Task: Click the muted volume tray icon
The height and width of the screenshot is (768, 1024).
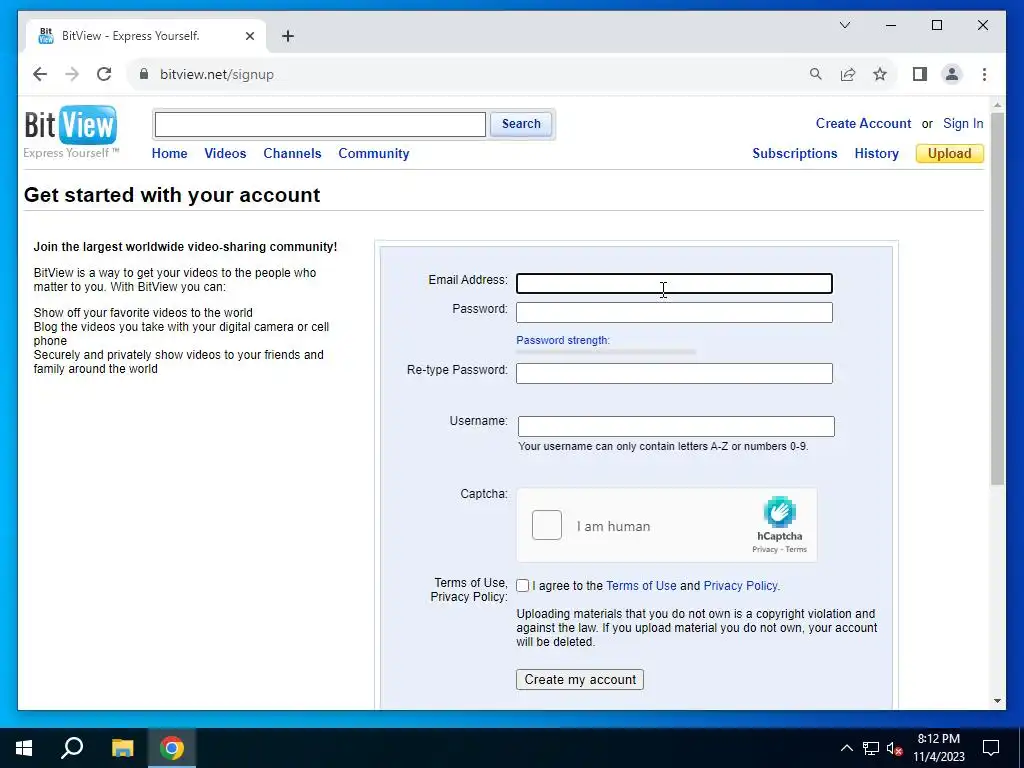Action: coord(895,748)
